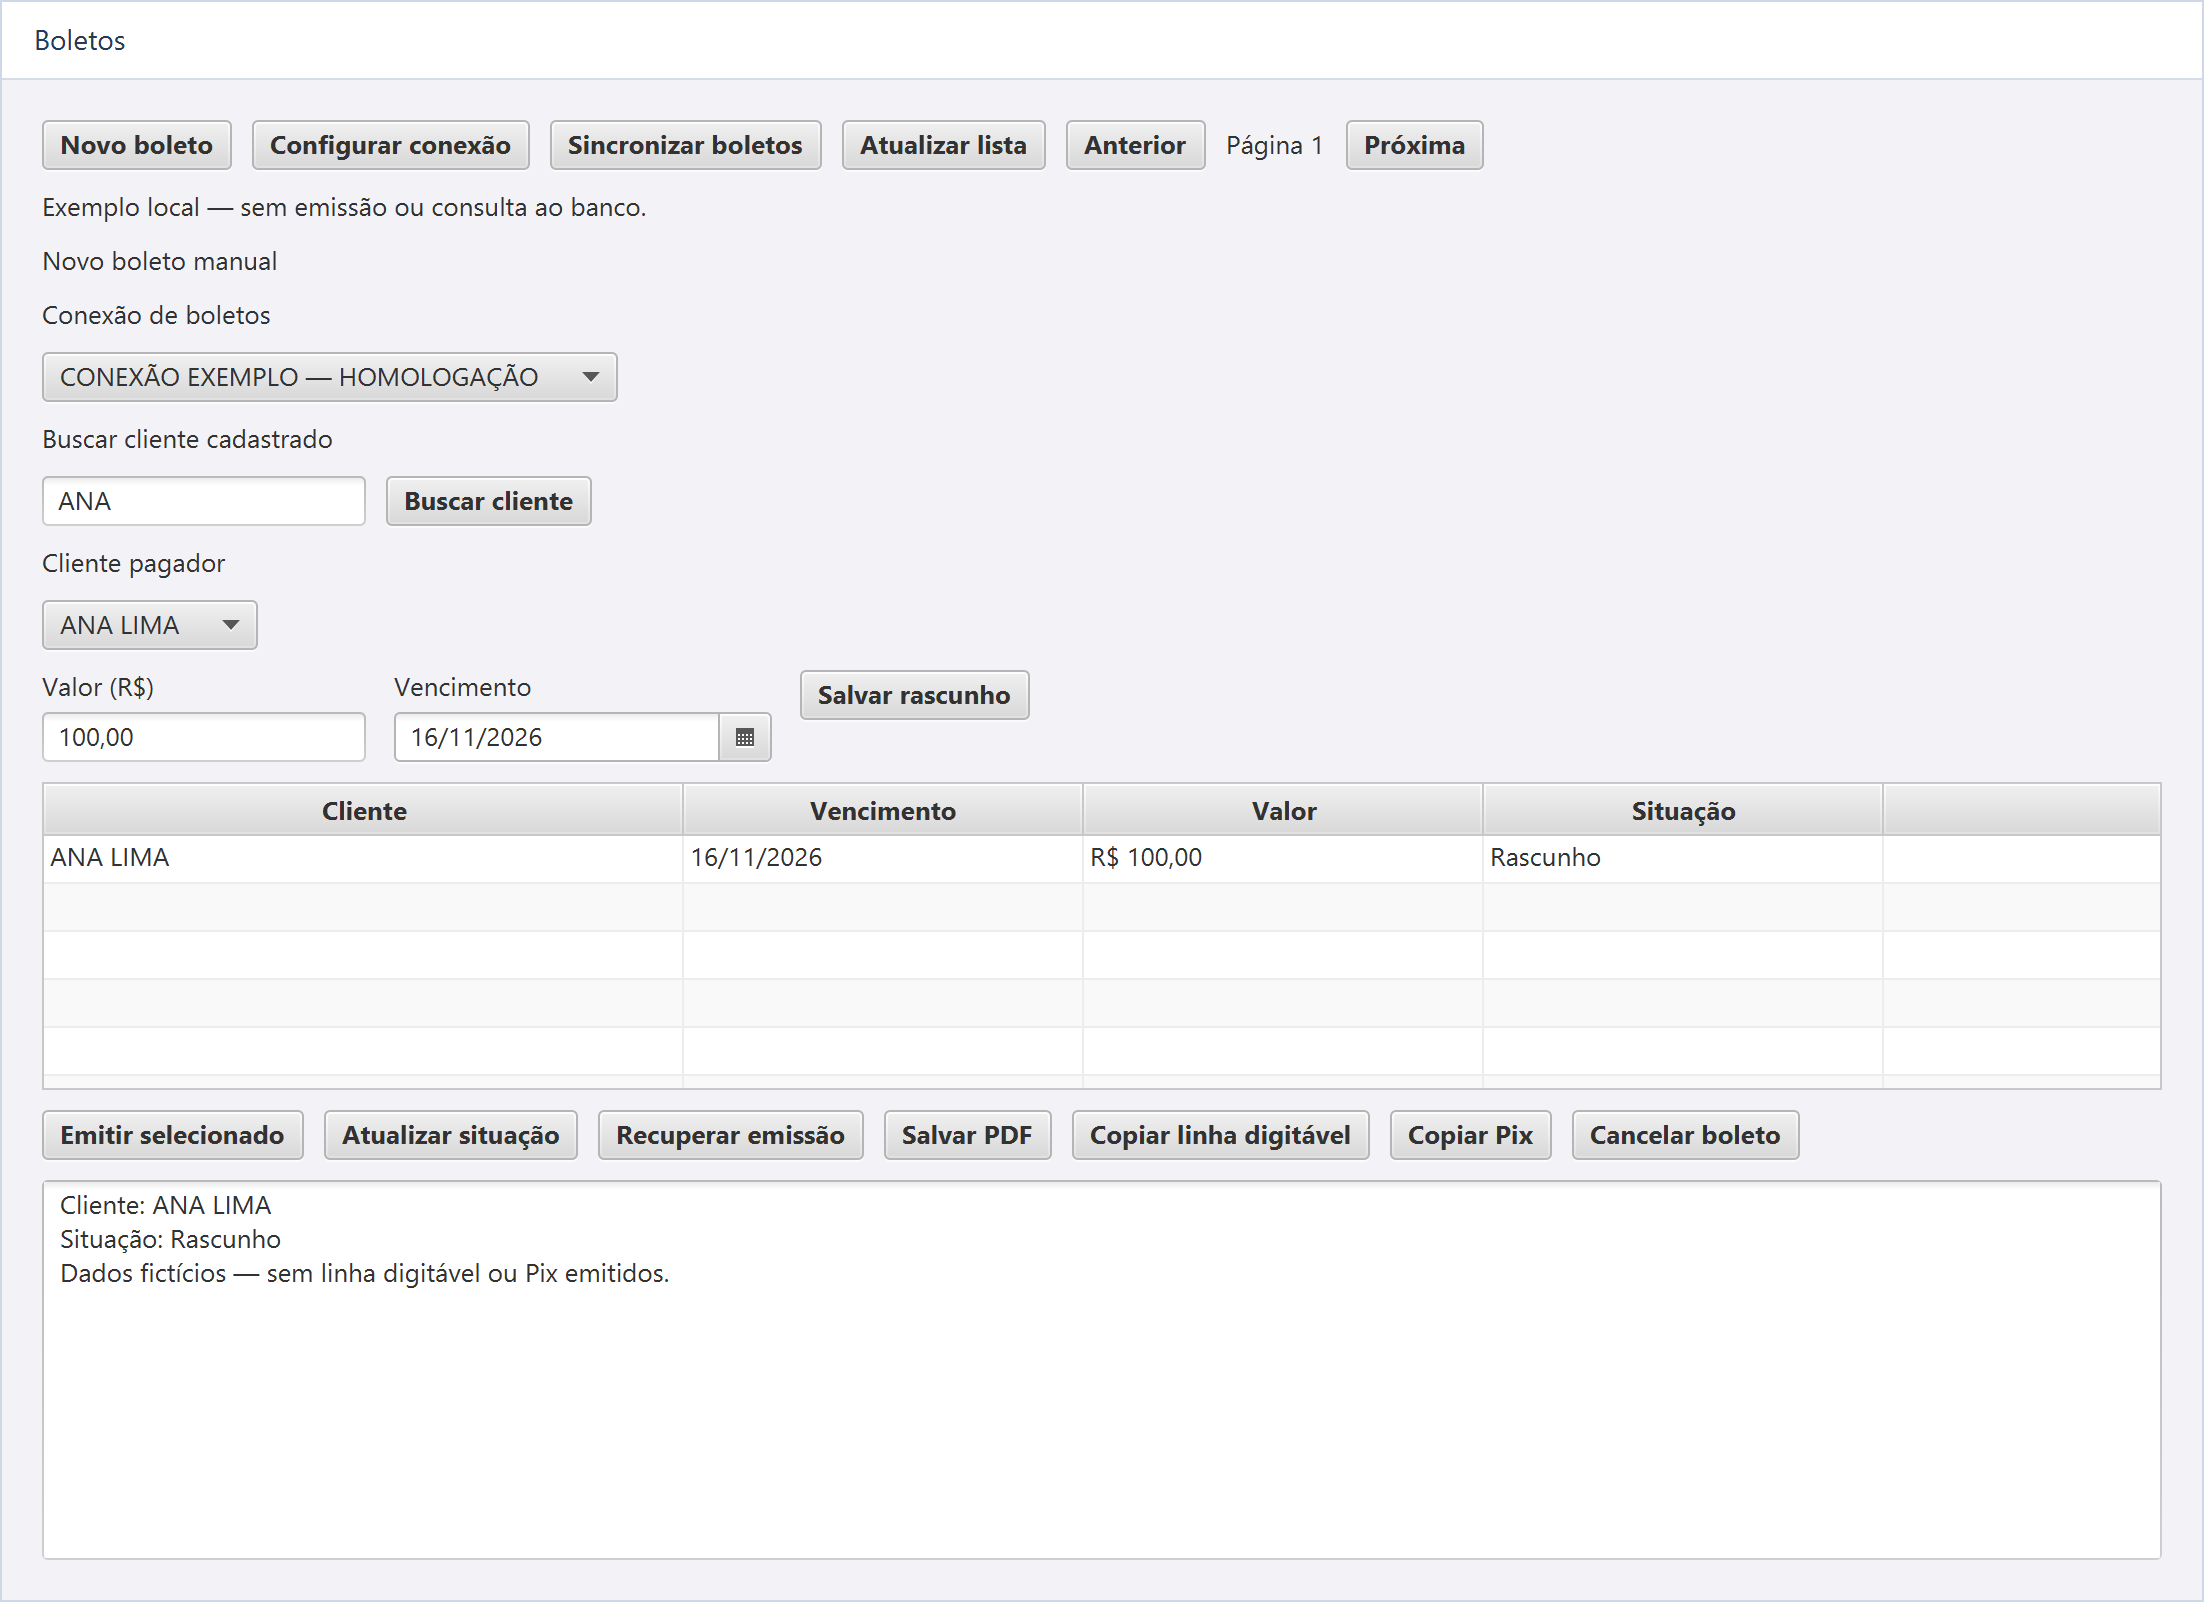Select the ANA LIMA table row cell
This screenshot has height=1602, width=2204.
click(x=364, y=858)
